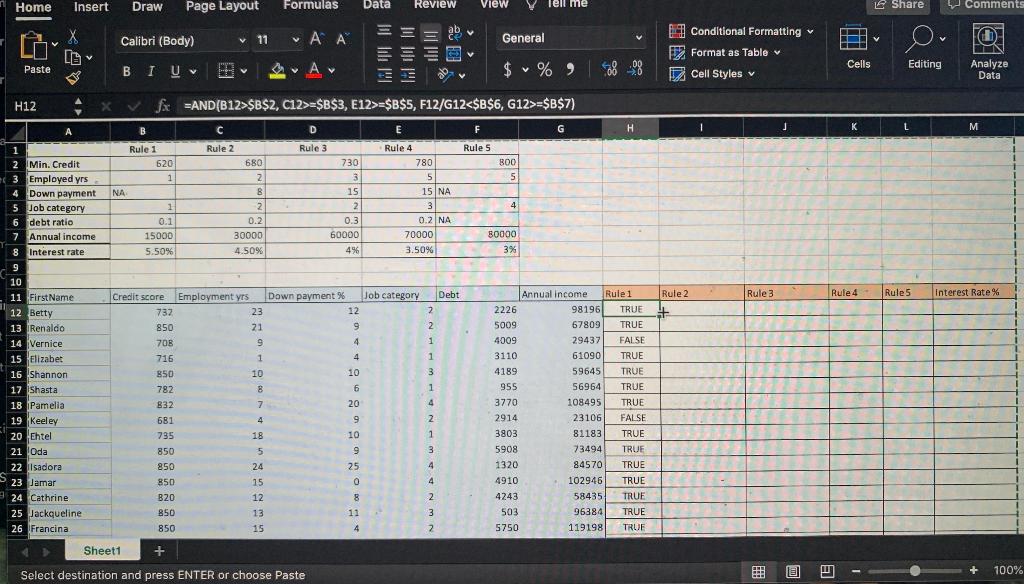Switch to the Data tab
This screenshot has width=1024, height=584.
(377, 5)
